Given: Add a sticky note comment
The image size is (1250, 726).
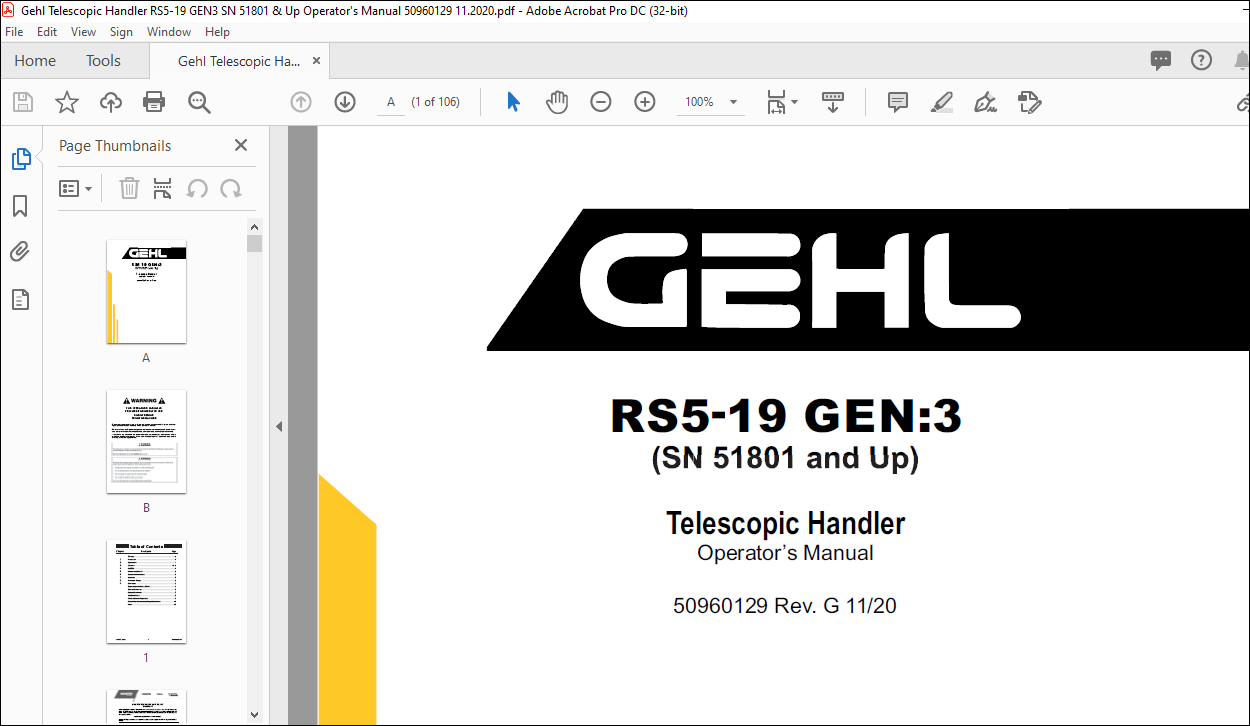Looking at the screenshot, I should coord(898,102).
